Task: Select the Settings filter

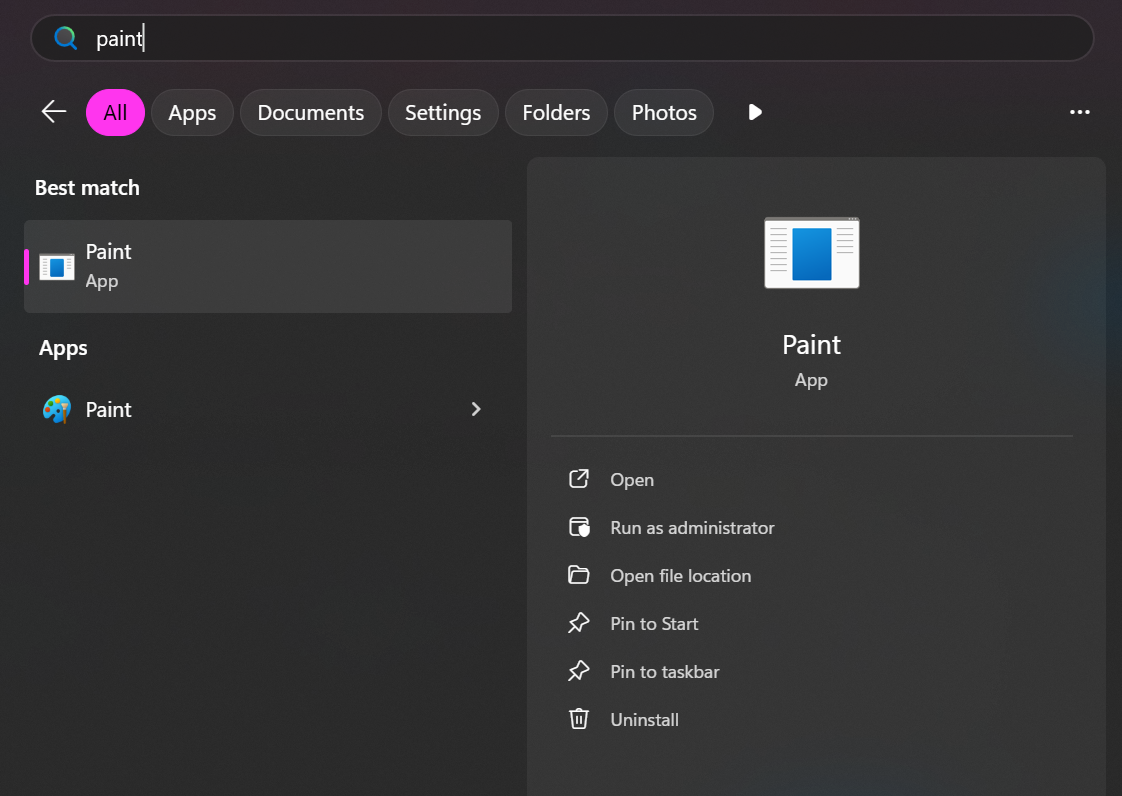Action: coord(443,112)
